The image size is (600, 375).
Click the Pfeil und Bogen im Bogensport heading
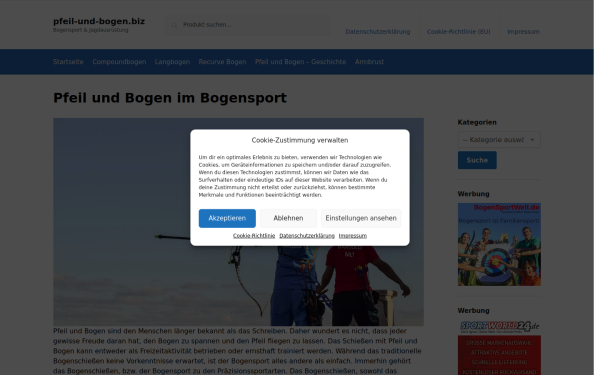(x=170, y=98)
